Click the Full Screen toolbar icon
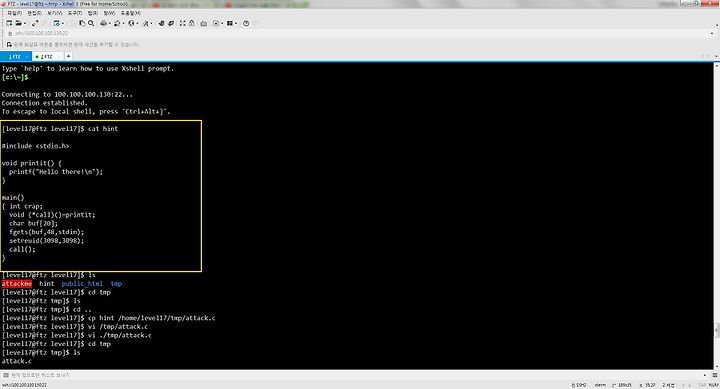 click(183, 23)
